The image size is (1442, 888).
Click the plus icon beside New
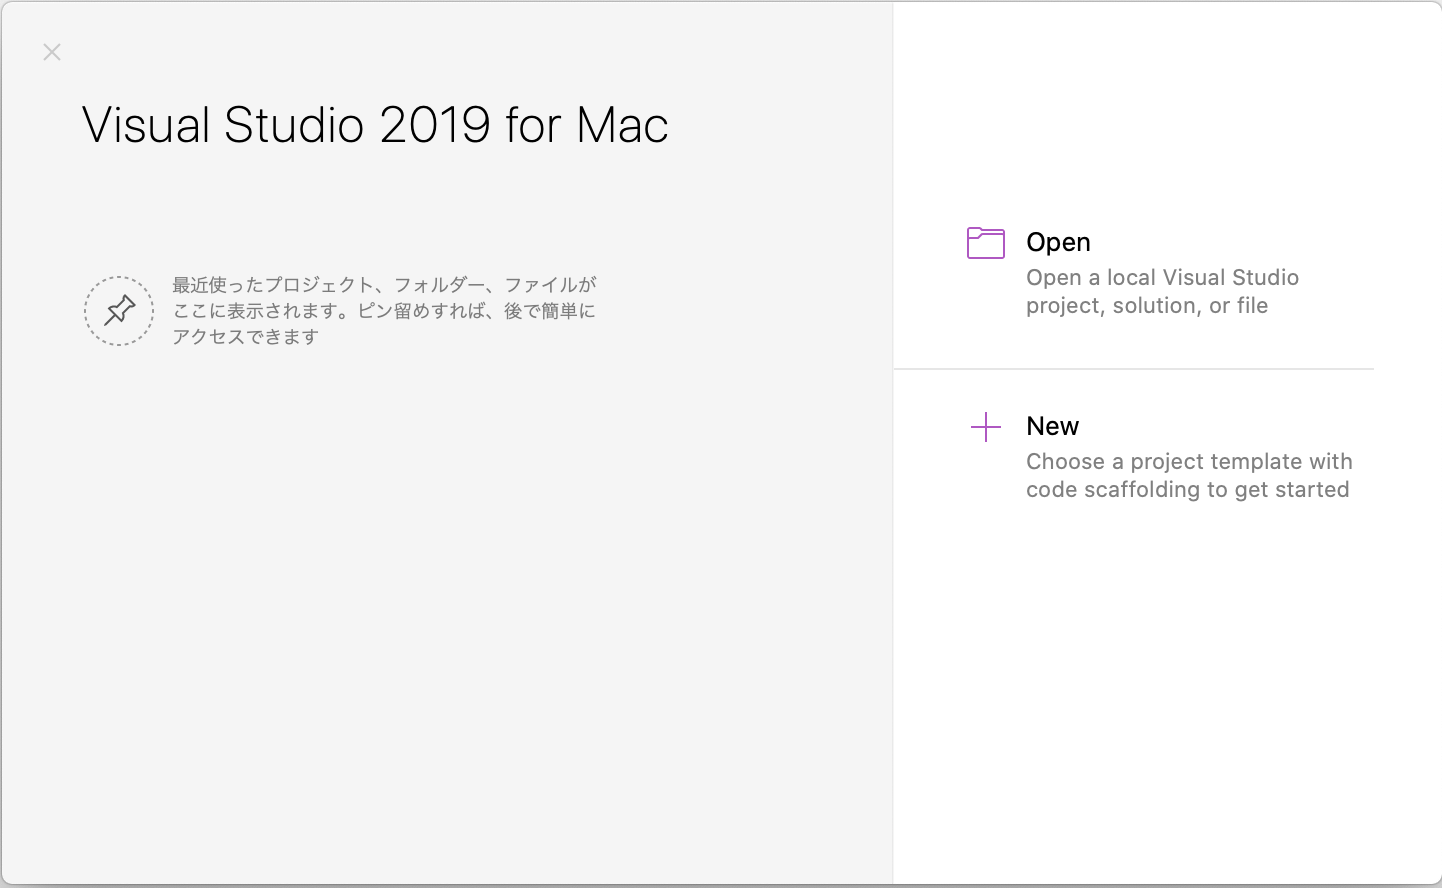(x=986, y=426)
